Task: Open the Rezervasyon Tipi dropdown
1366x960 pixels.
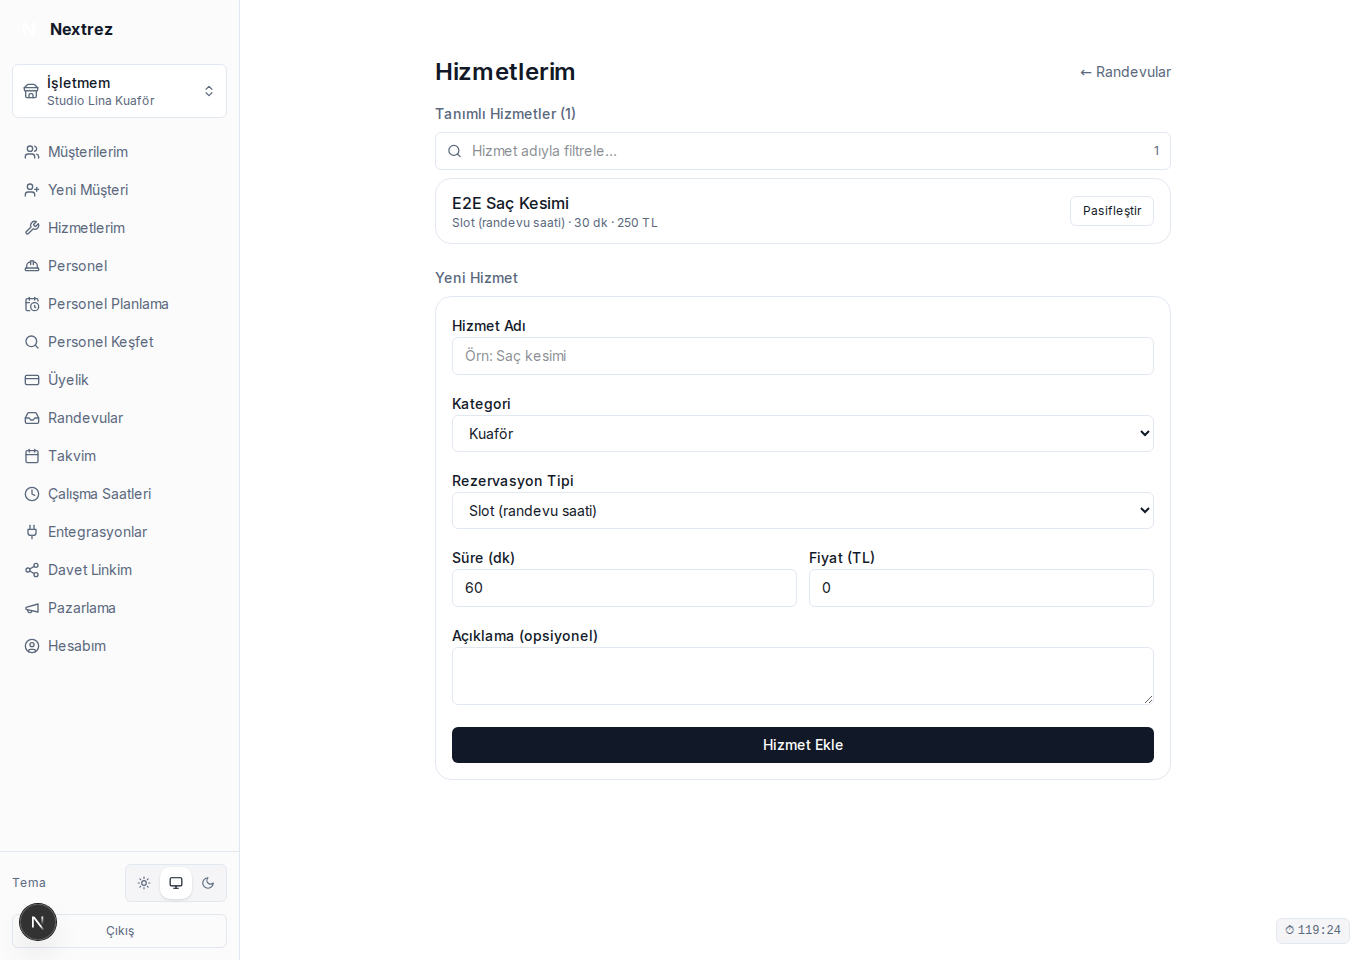Action: tap(803, 510)
